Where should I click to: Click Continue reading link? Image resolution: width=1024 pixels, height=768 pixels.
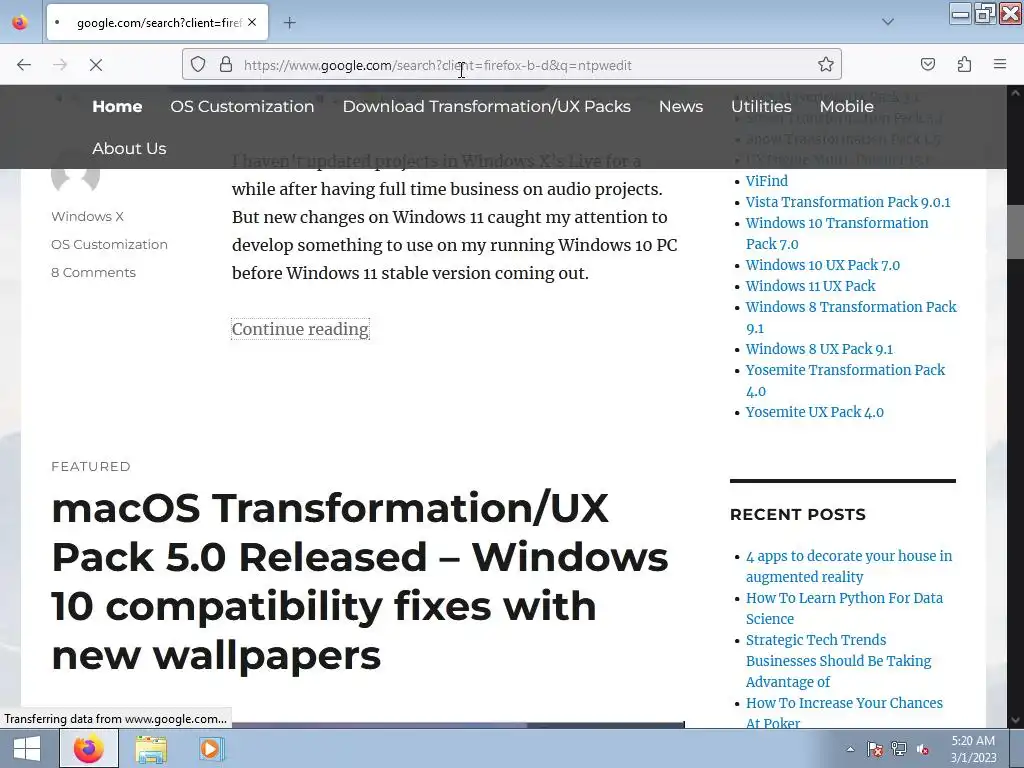(300, 329)
